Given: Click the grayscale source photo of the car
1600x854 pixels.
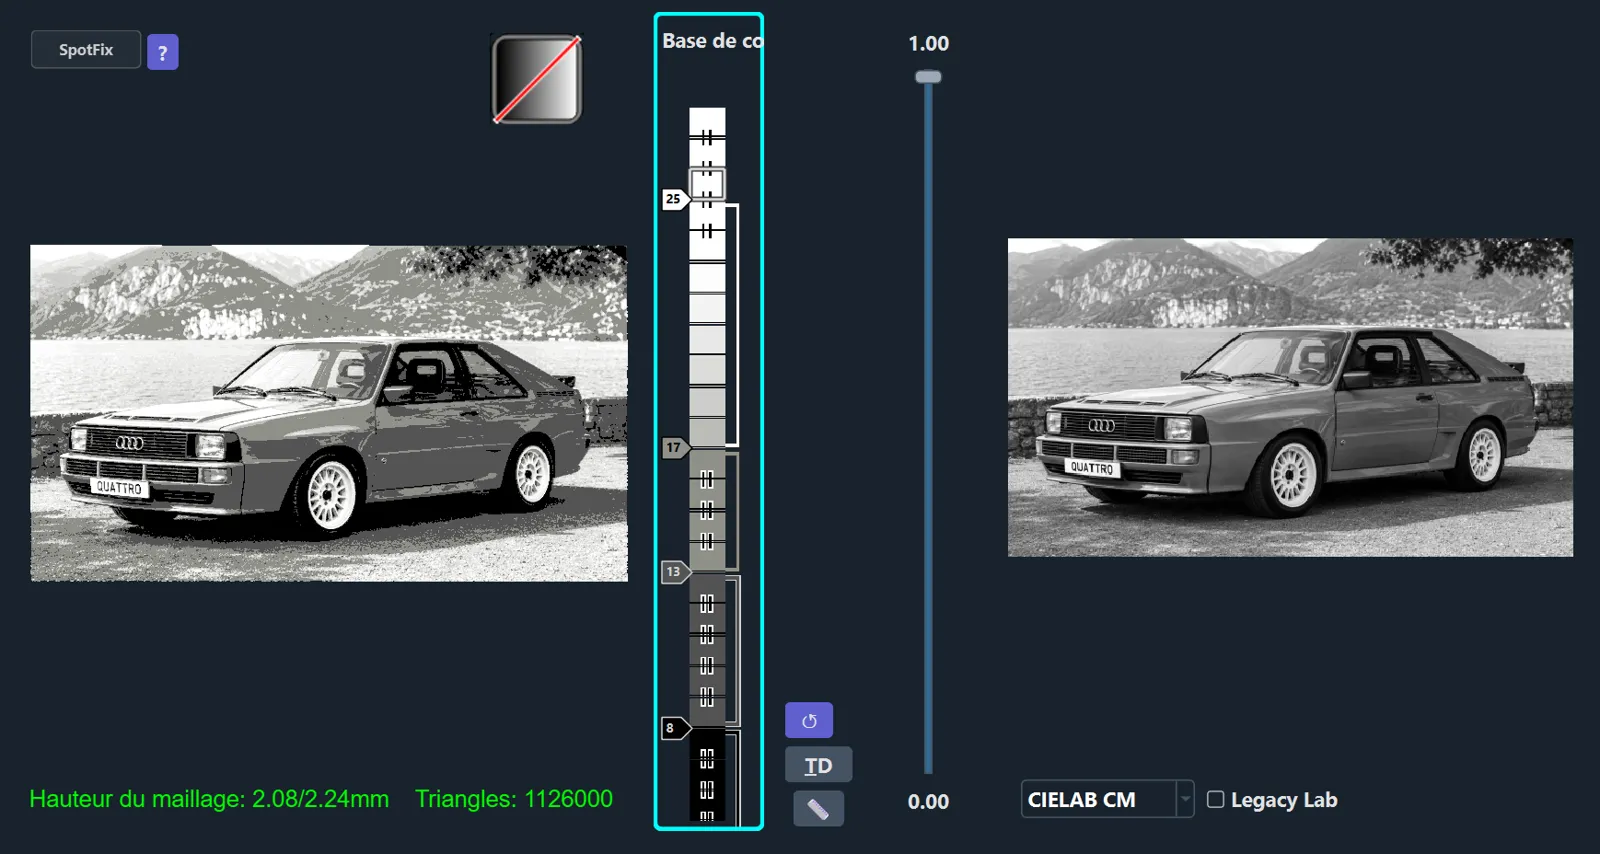Looking at the screenshot, I should coord(1290,397).
